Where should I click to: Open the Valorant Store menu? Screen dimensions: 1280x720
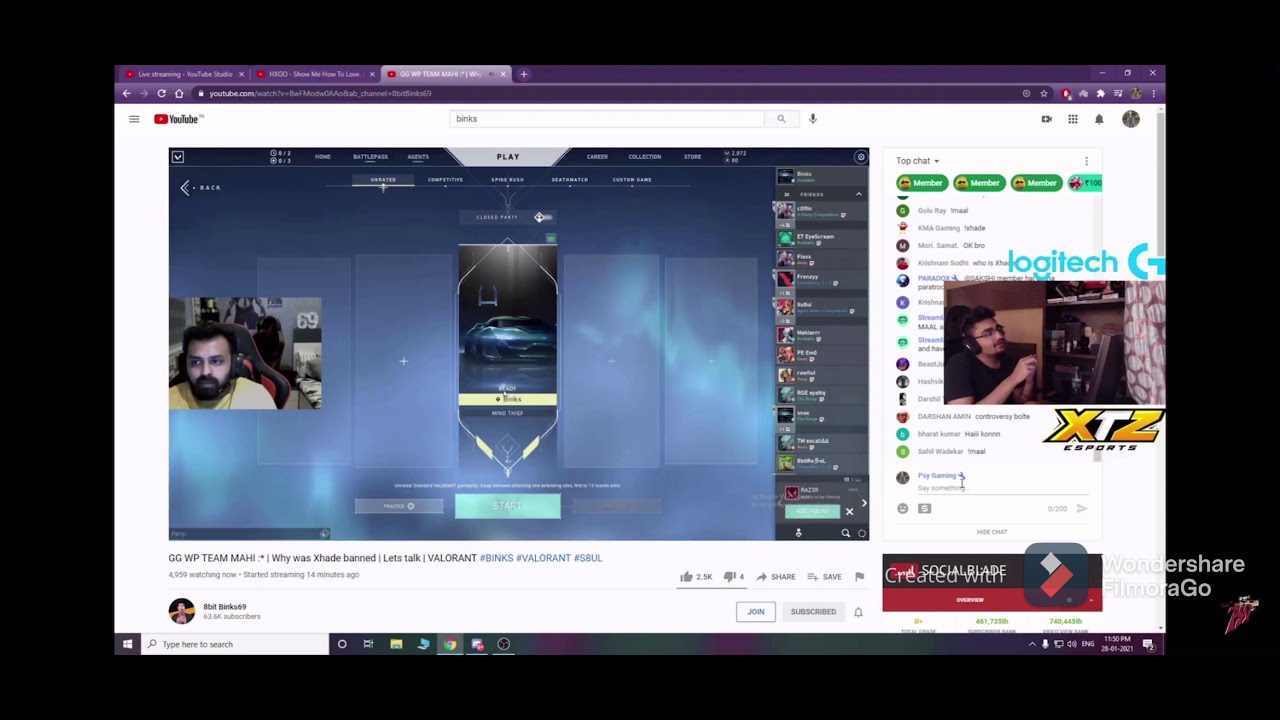click(692, 157)
